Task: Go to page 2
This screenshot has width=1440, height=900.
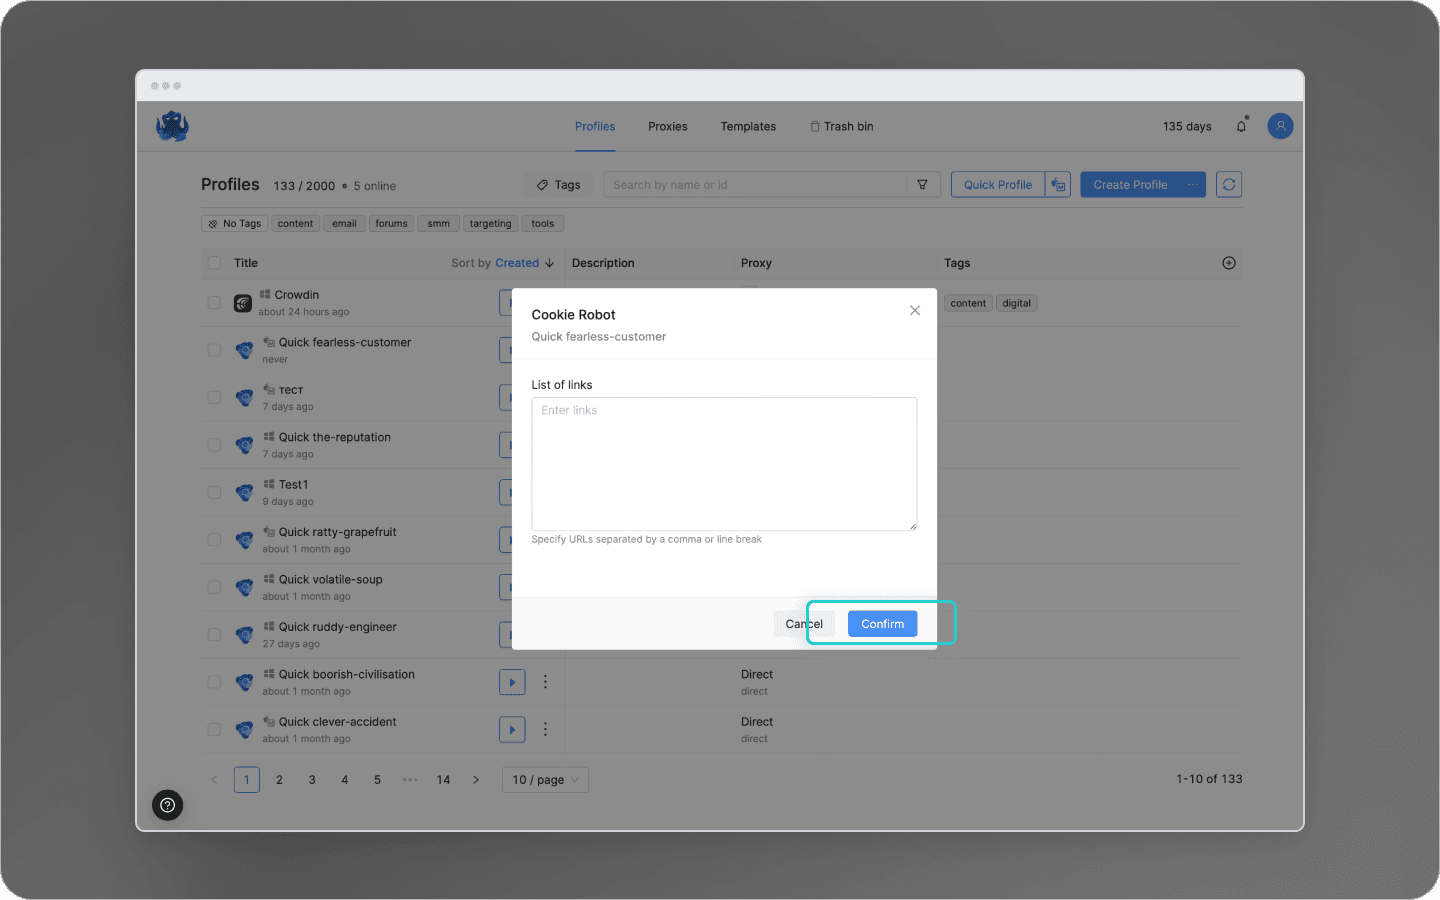Action: coord(279,780)
